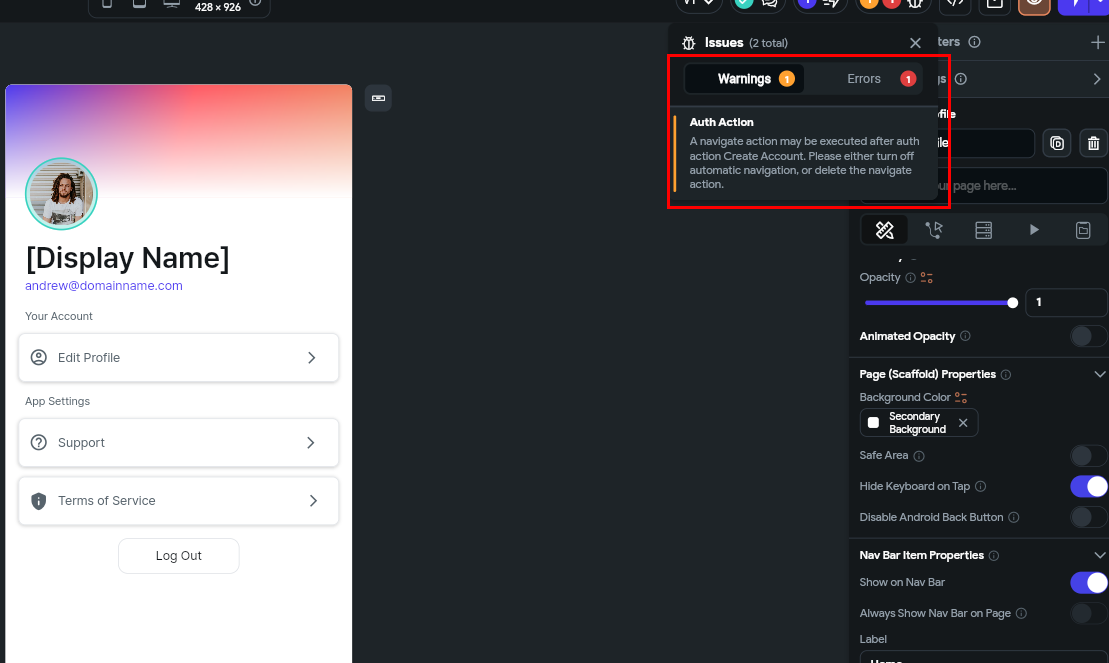Click info icon next to Disable Android Back Button
1109x663 pixels.
1014,517
